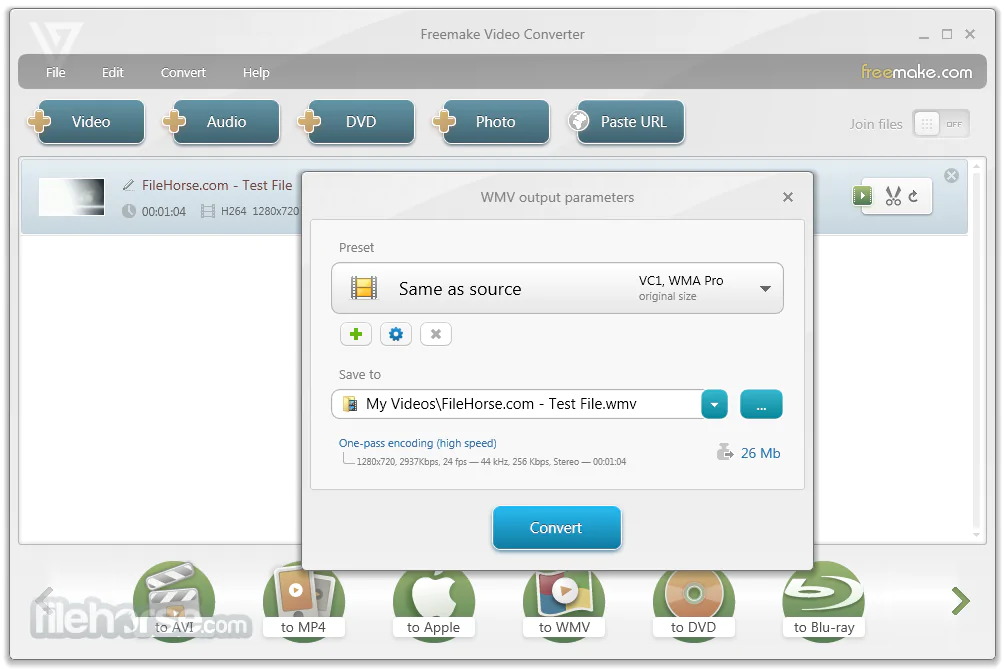Click the 00:01:04 duration text
The height and width of the screenshot is (669, 1004).
pos(163,211)
